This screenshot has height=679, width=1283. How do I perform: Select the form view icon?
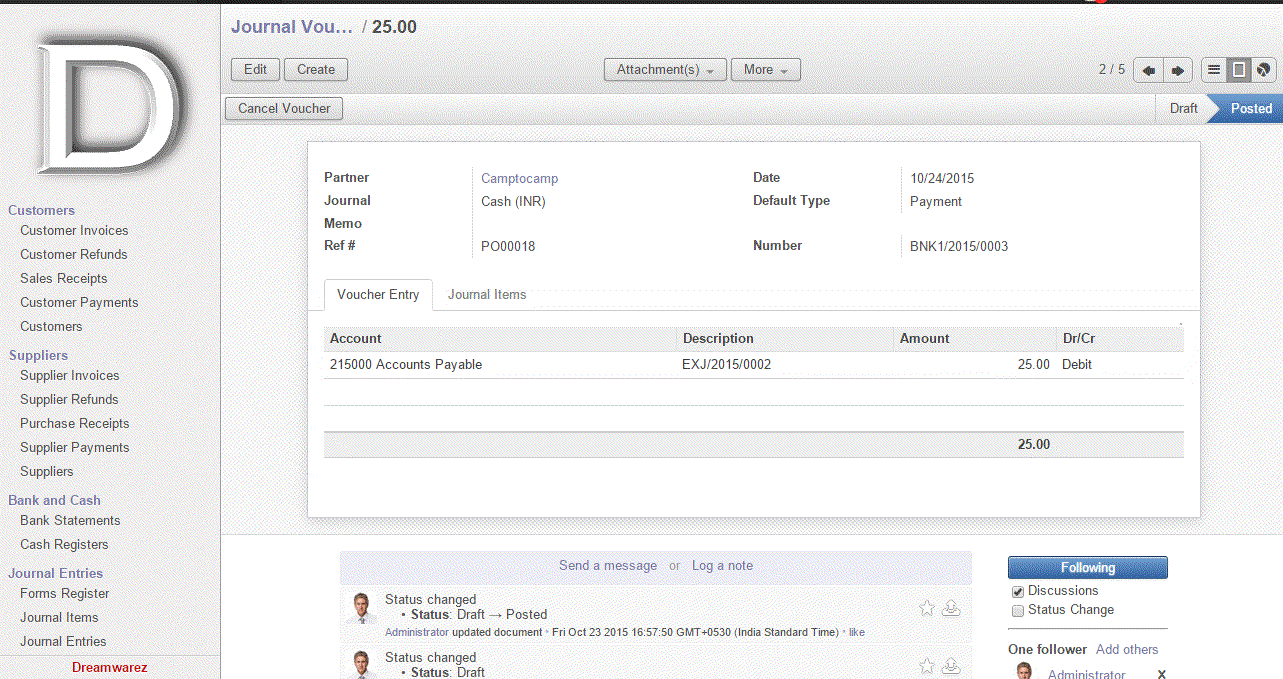[x=1237, y=69]
